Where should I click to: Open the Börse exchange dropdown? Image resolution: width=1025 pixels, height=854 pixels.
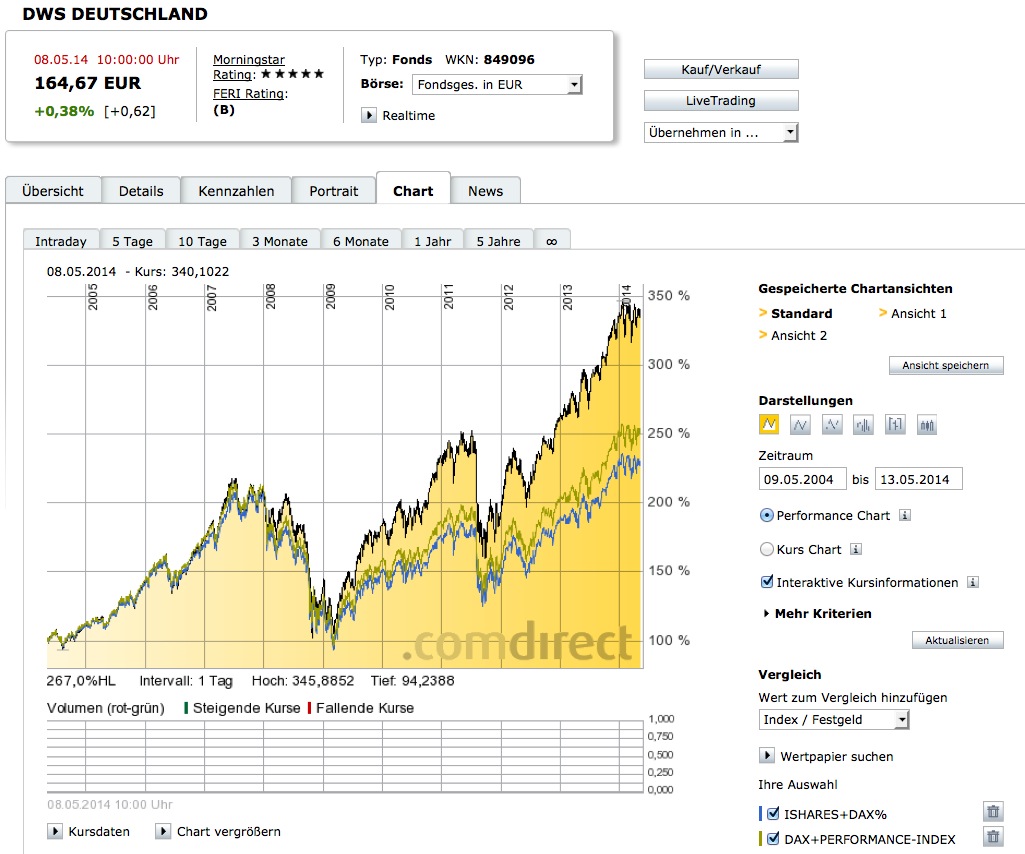click(497, 85)
